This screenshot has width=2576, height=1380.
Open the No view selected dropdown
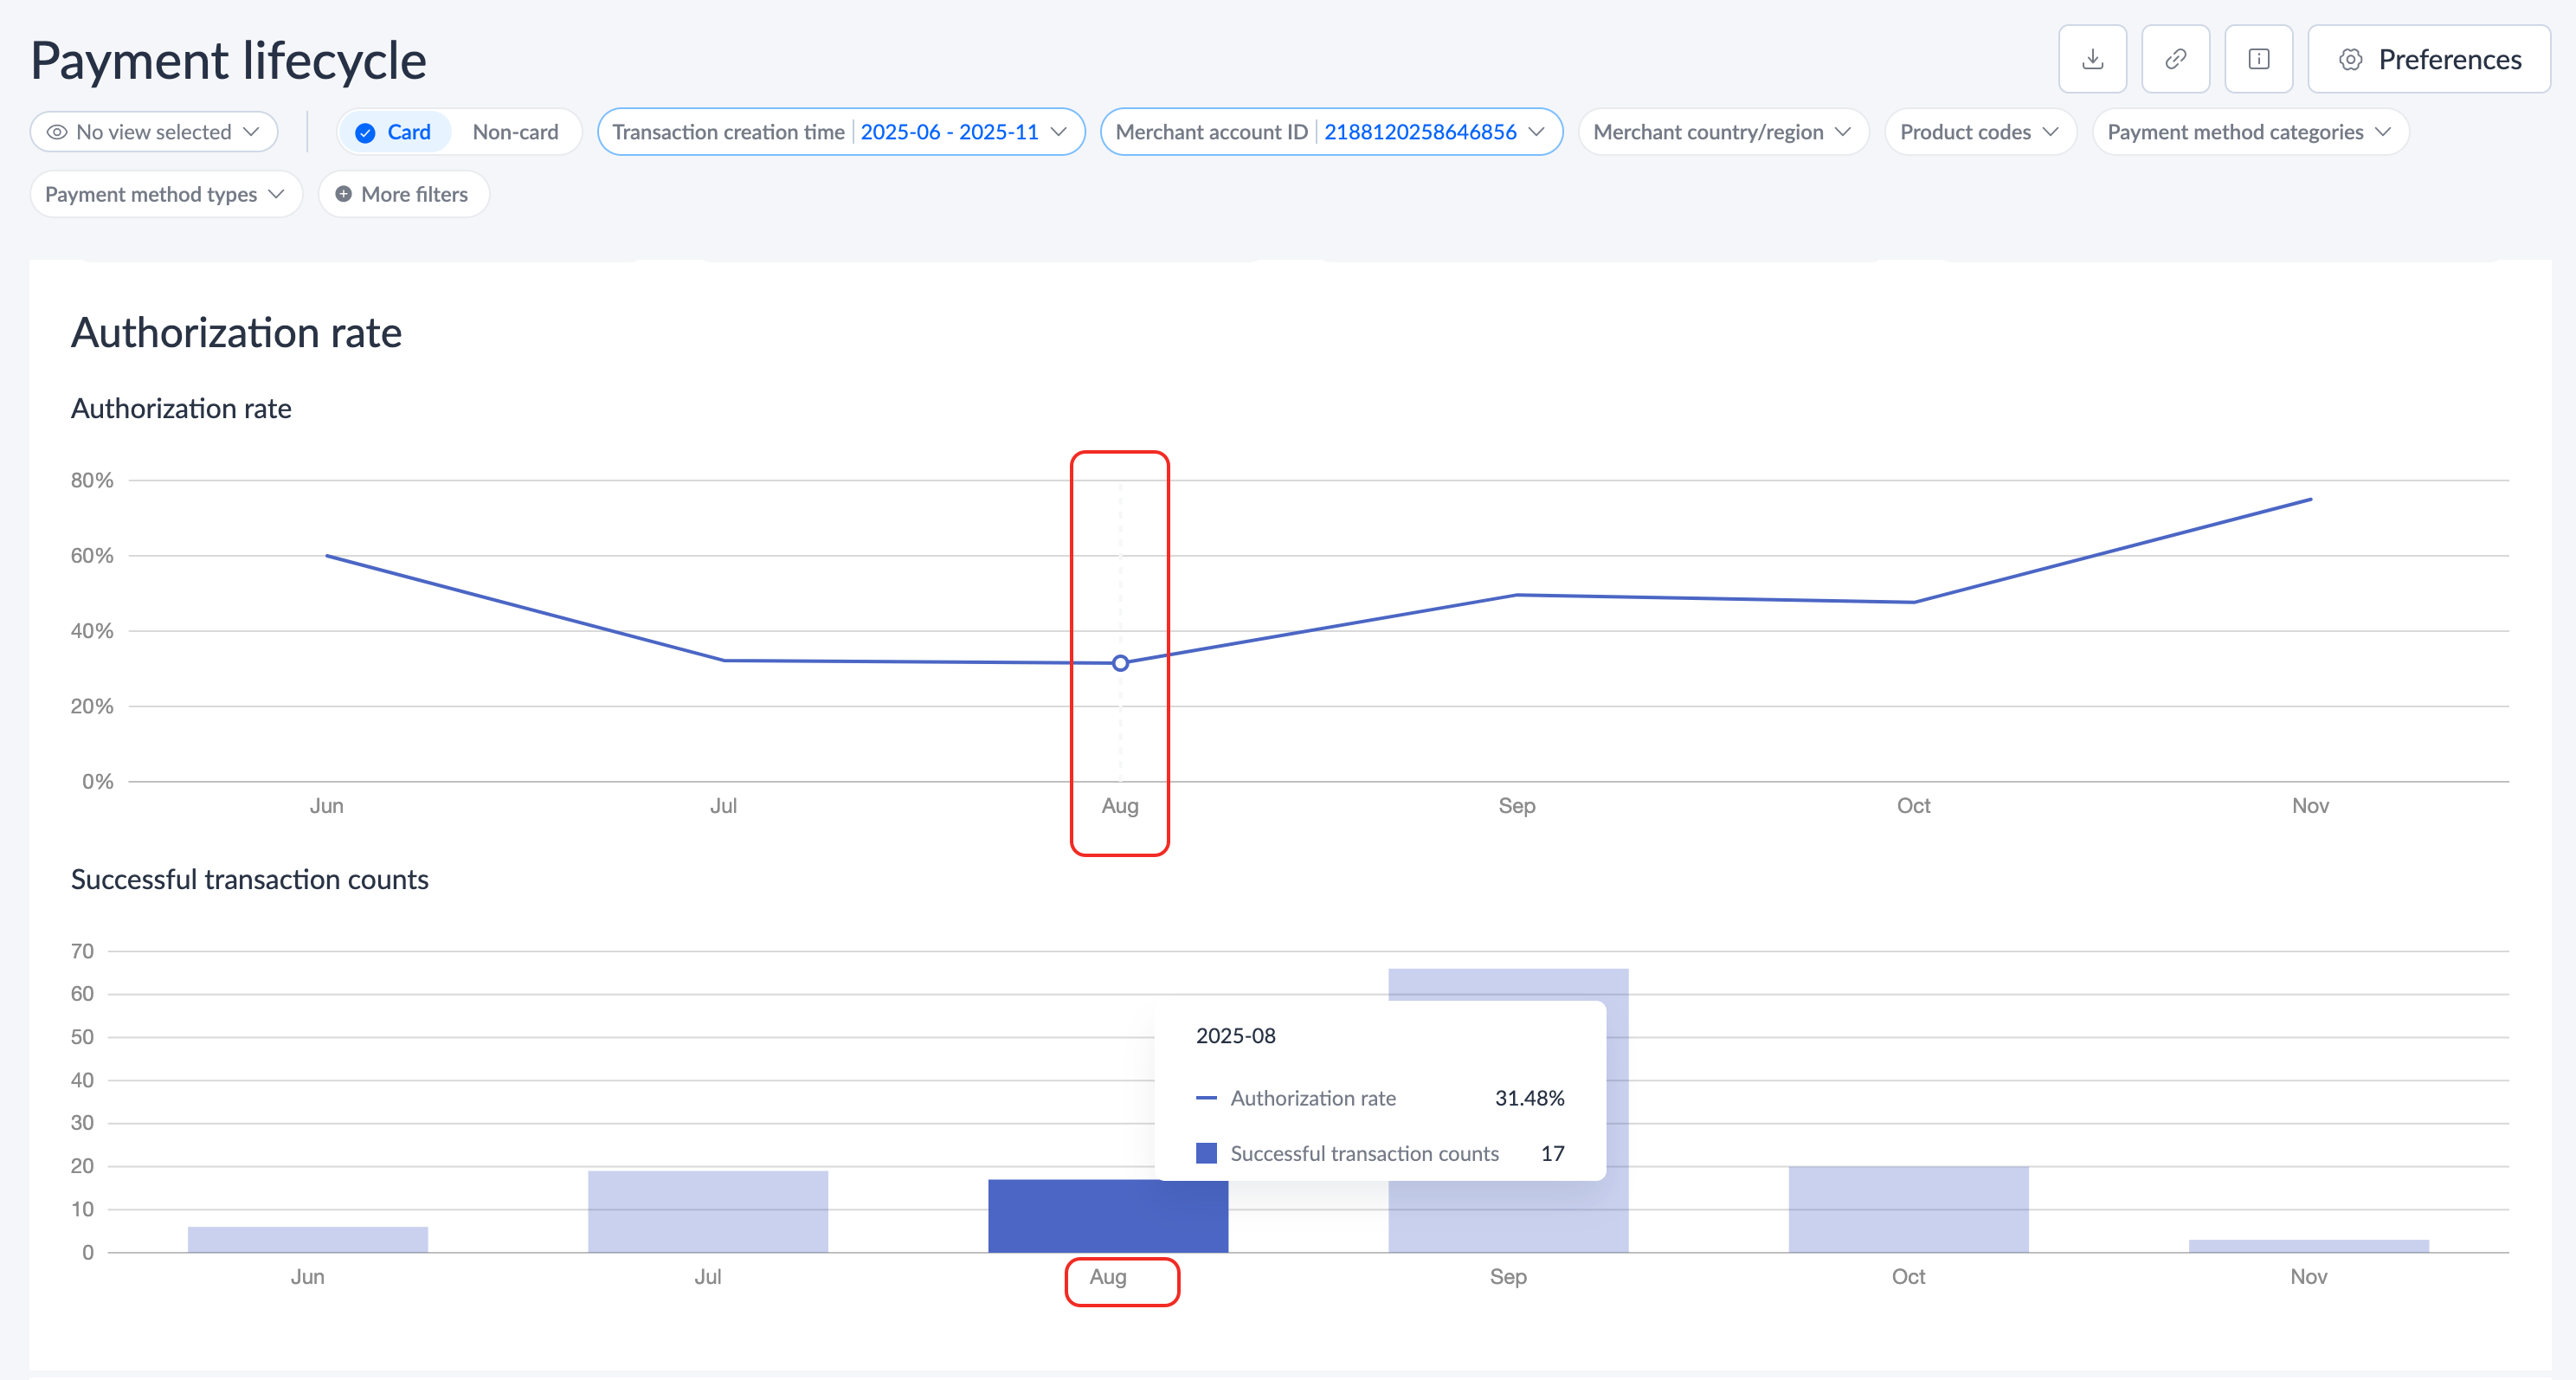pyautogui.click(x=154, y=132)
